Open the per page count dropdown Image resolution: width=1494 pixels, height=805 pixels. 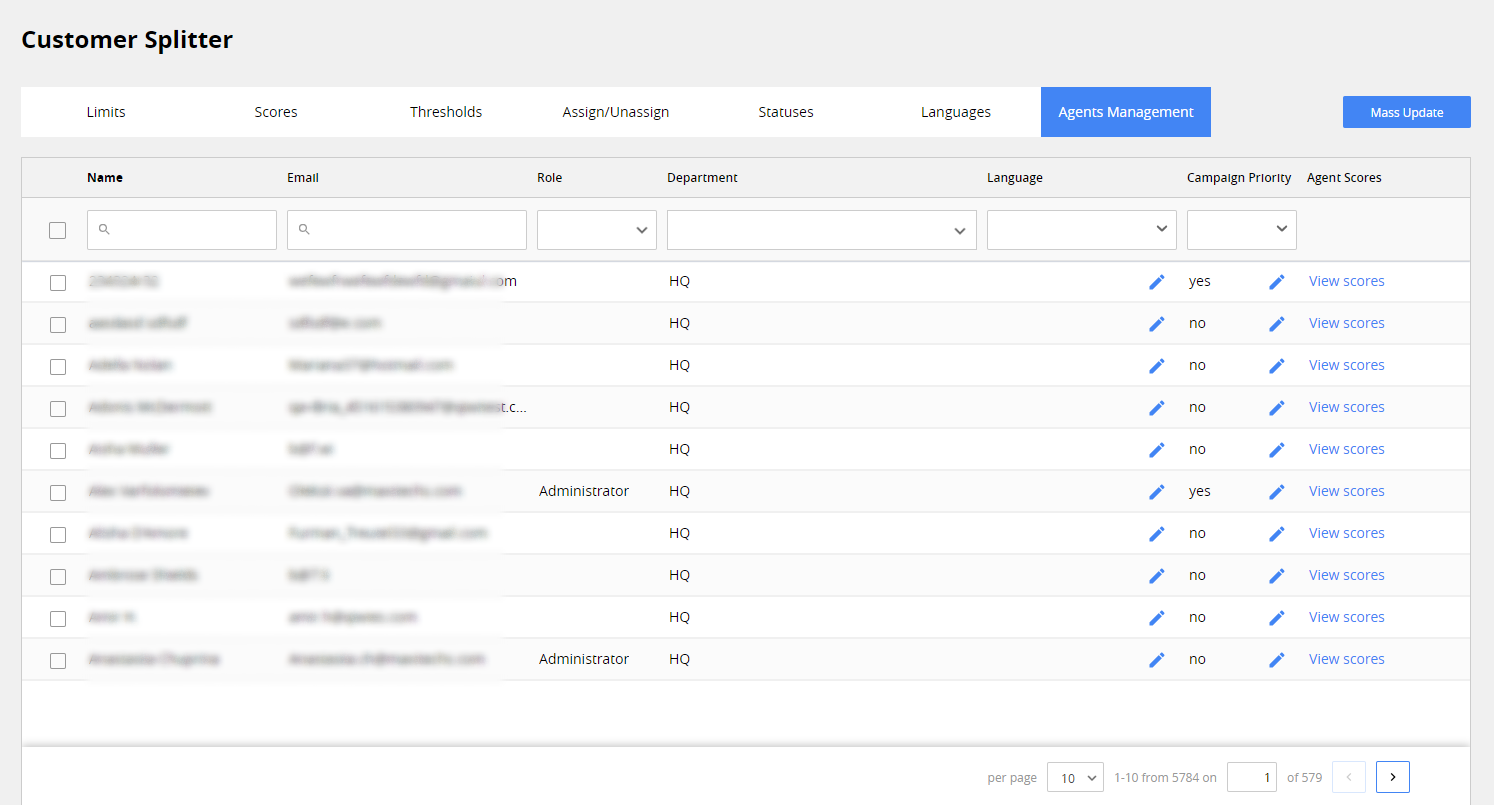[1075, 777]
